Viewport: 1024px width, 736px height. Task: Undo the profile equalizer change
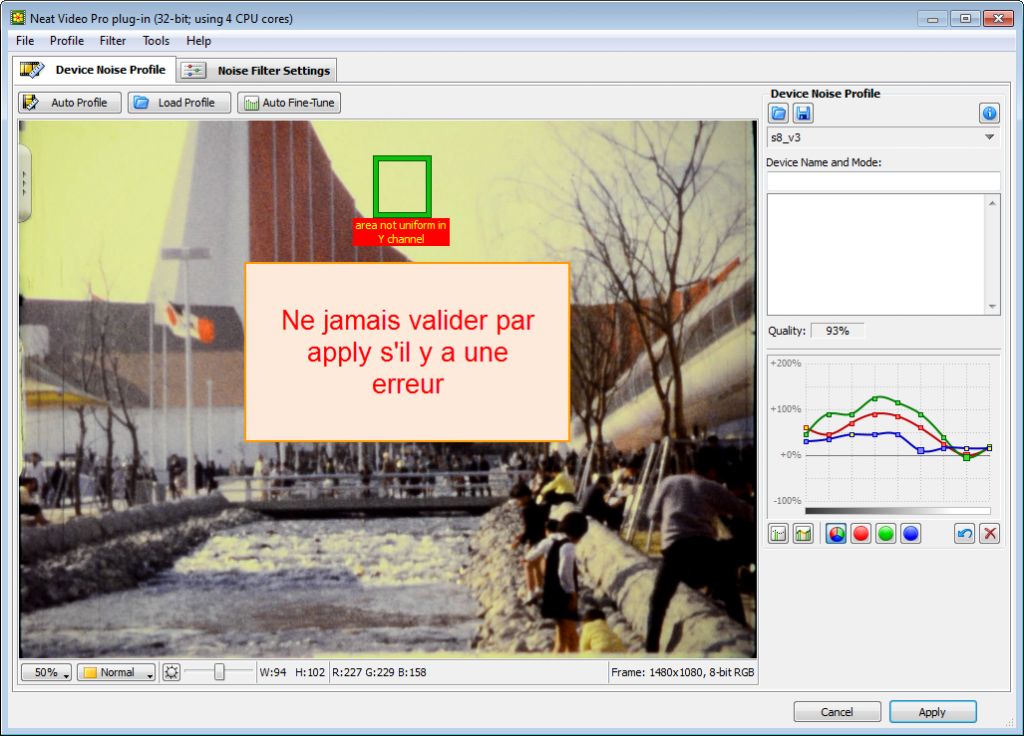[x=965, y=534]
